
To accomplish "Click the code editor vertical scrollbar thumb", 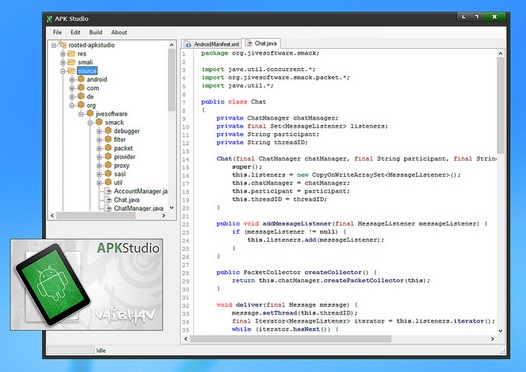I will pos(500,105).
